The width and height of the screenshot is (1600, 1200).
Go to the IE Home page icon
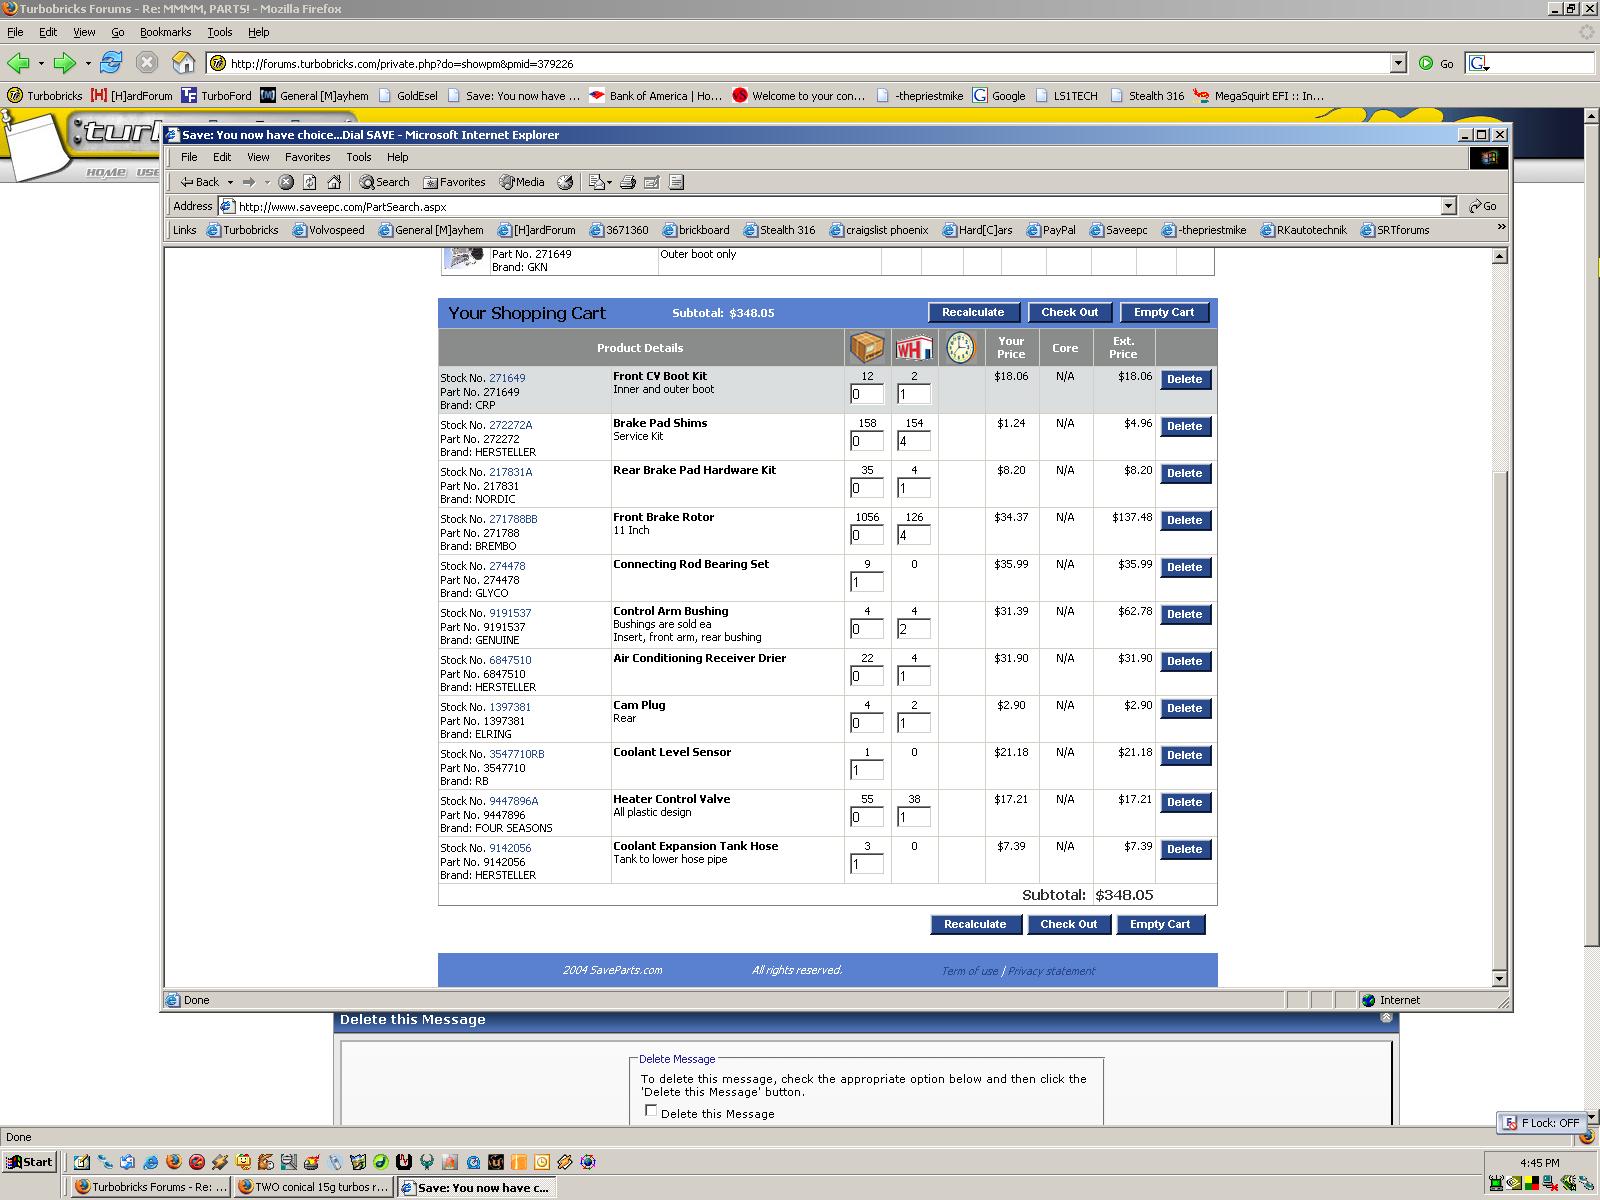click(x=334, y=182)
